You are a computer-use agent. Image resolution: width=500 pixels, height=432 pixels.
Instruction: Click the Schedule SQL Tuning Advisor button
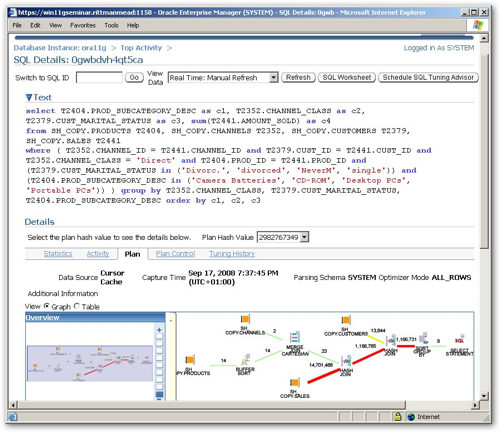pyautogui.click(x=428, y=77)
